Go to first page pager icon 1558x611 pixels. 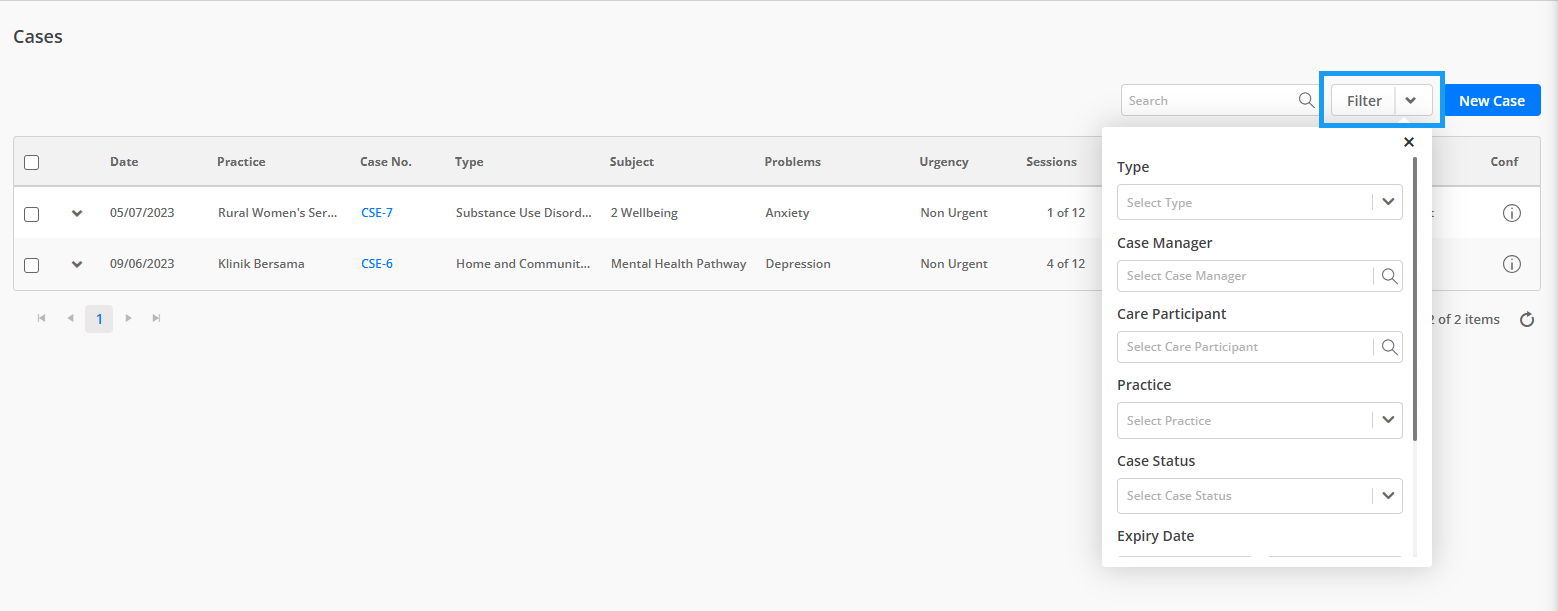tap(41, 318)
